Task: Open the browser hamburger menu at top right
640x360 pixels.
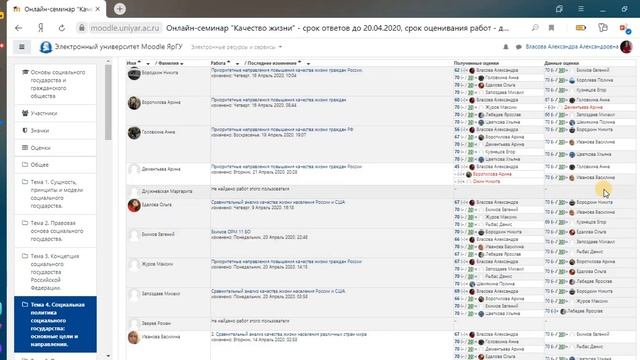Action: pos(581,9)
